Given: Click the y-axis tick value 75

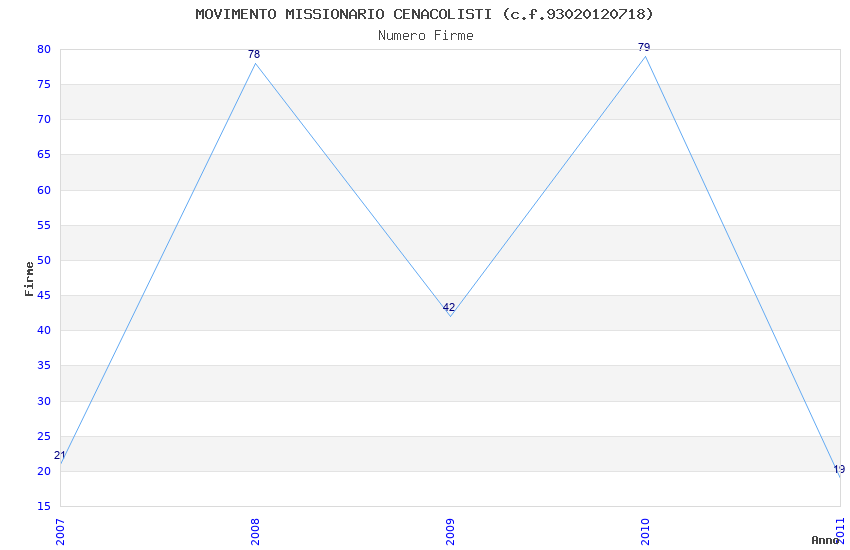Looking at the screenshot, I should pyautogui.click(x=44, y=85).
